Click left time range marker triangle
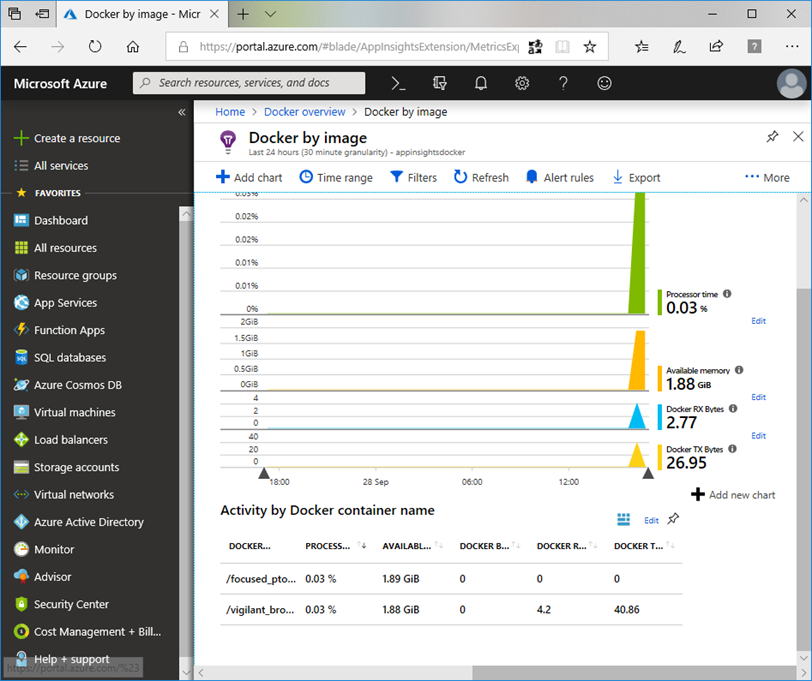 point(264,473)
